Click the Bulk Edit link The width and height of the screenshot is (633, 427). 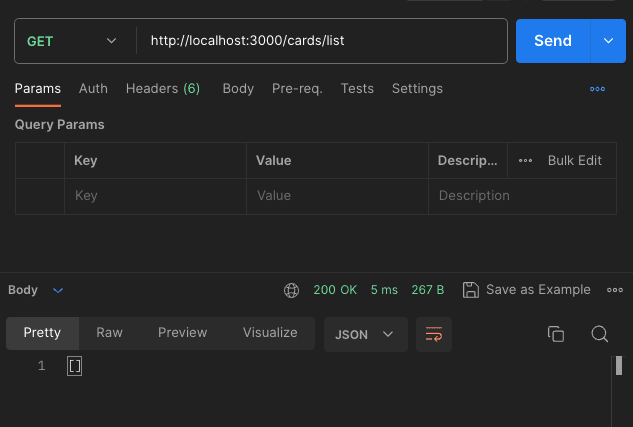(574, 161)
